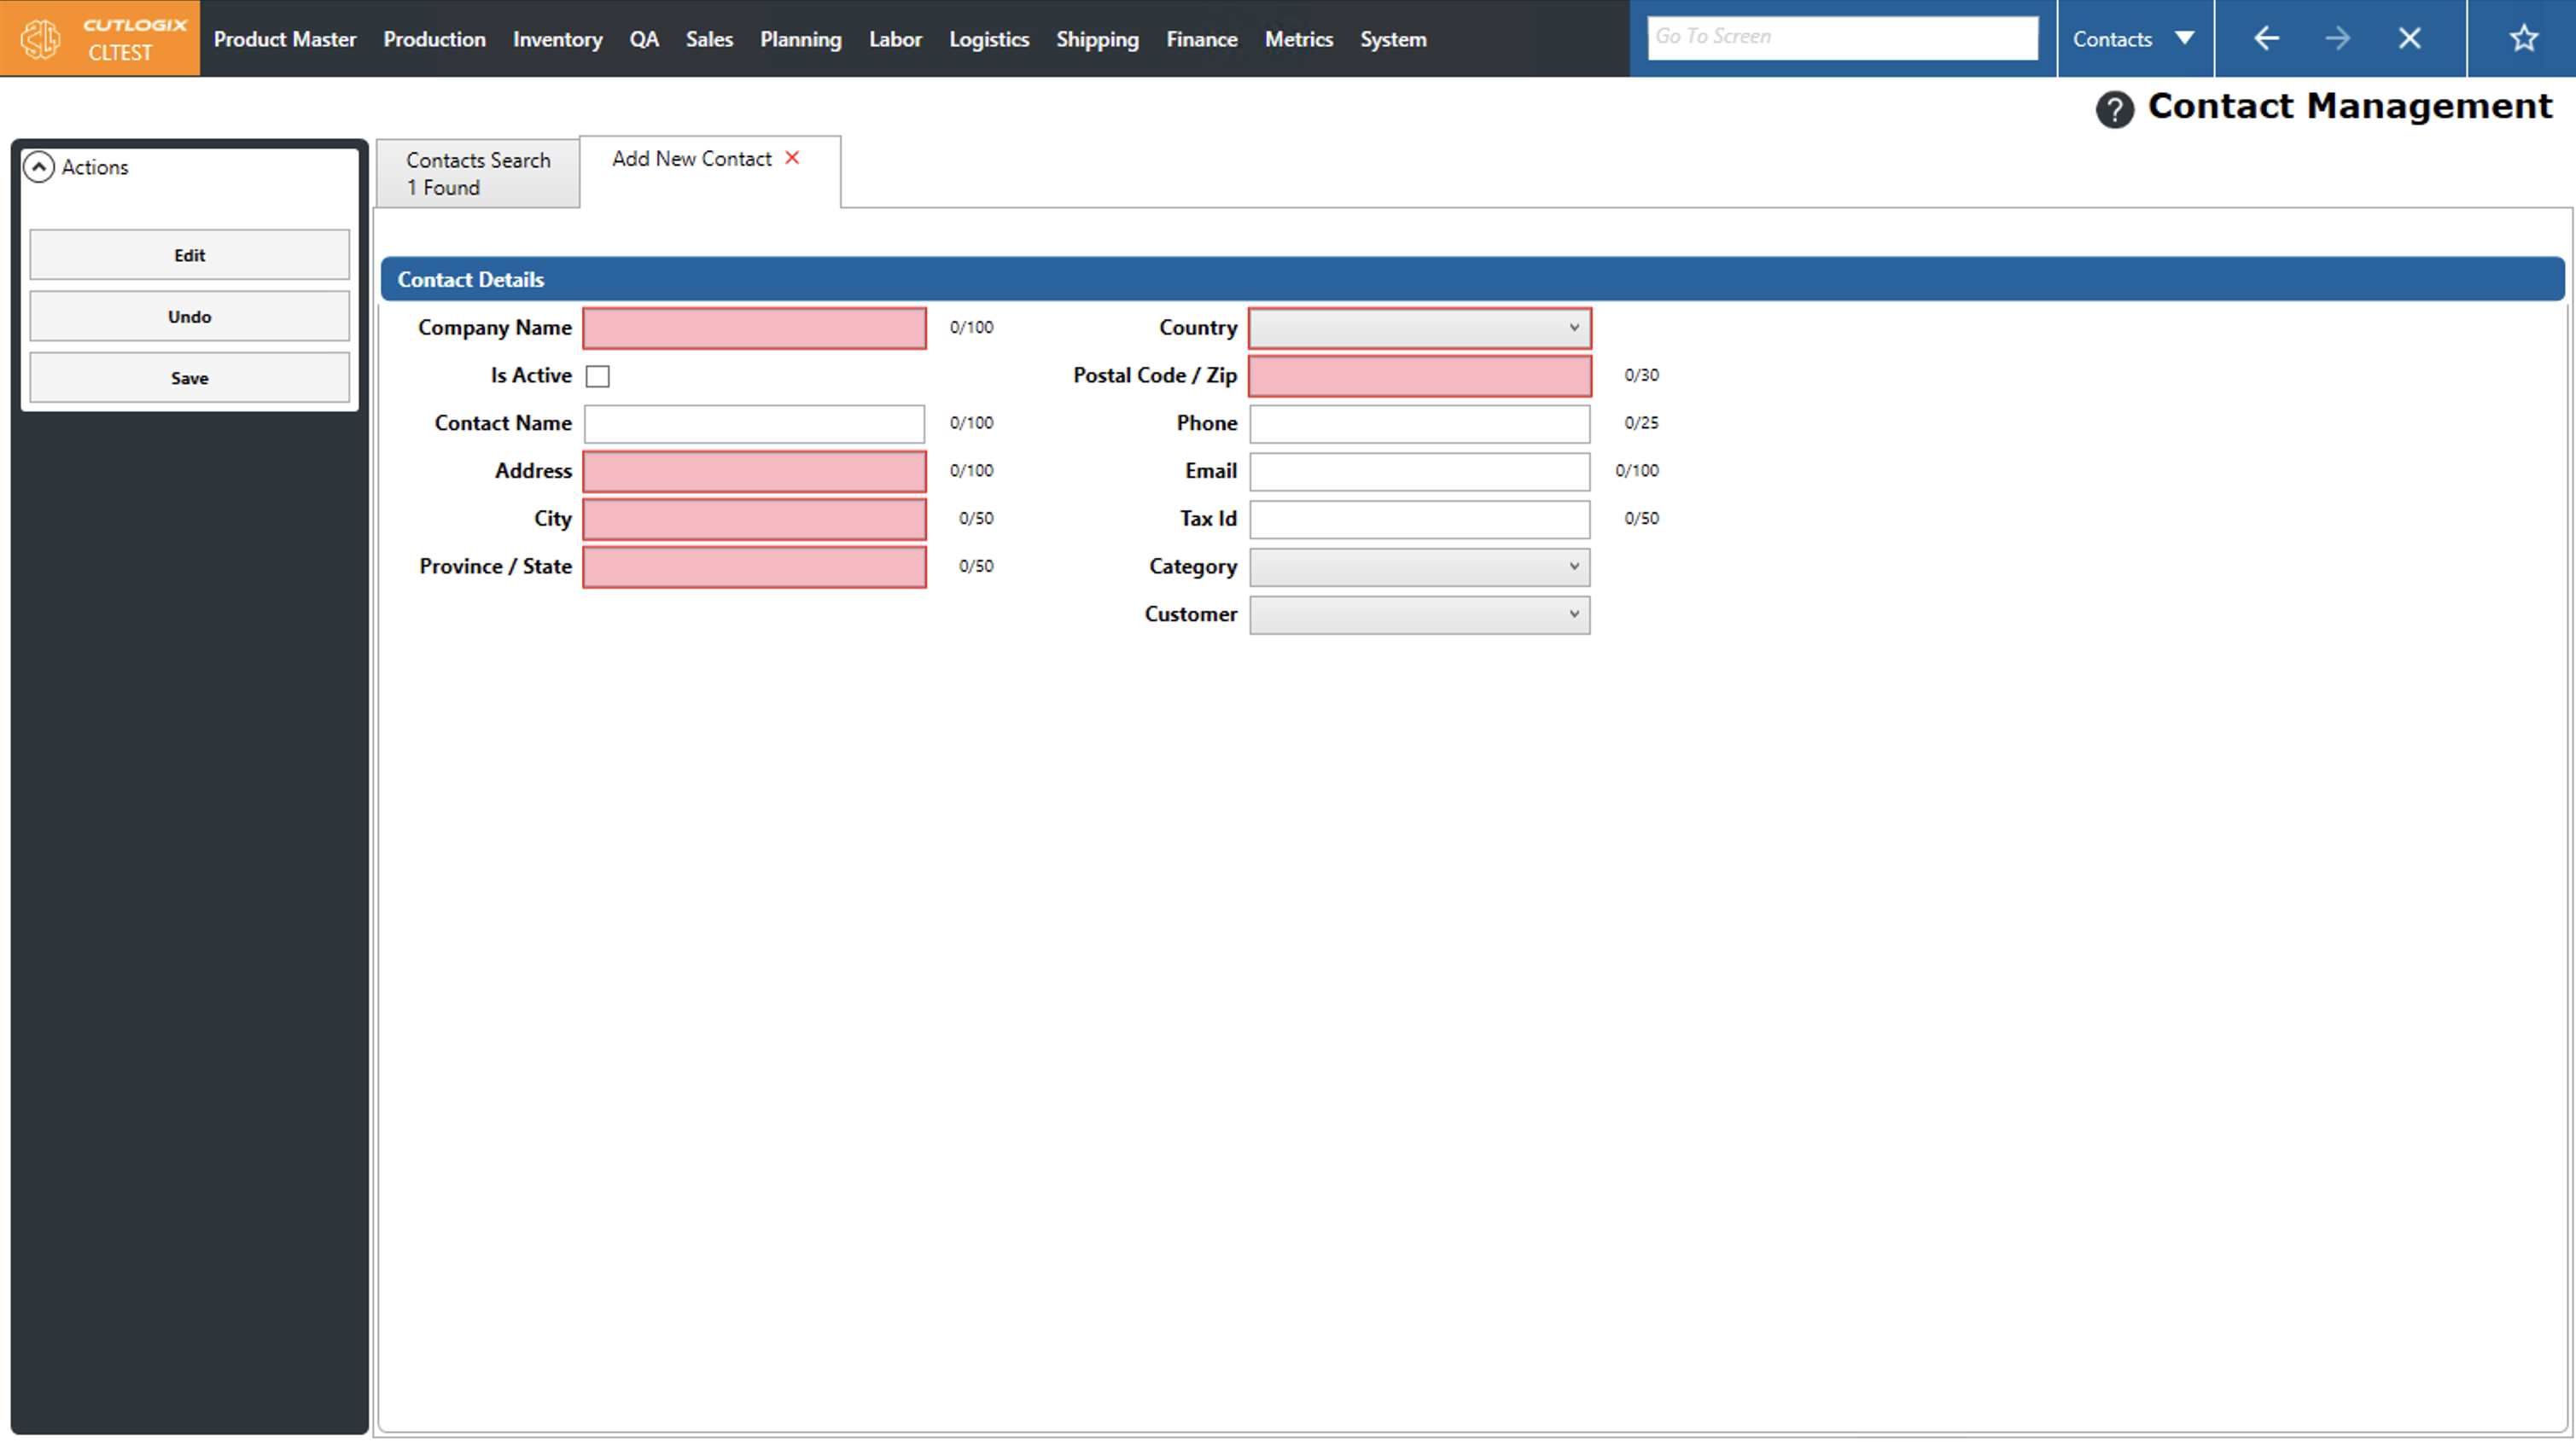The height and width of the screenshot is (1442, 2576).
Task: Click the favorites star icon
Action: 2523,39
